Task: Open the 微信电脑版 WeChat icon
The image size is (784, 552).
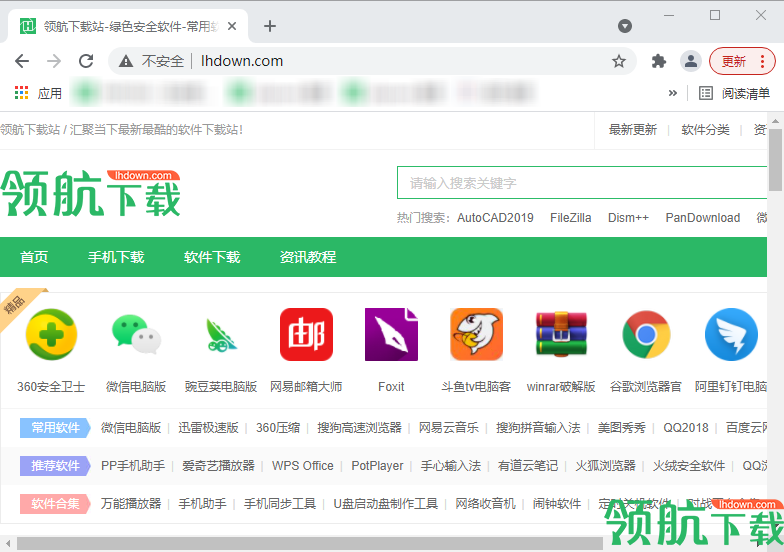Action: (x=136, y=334)
